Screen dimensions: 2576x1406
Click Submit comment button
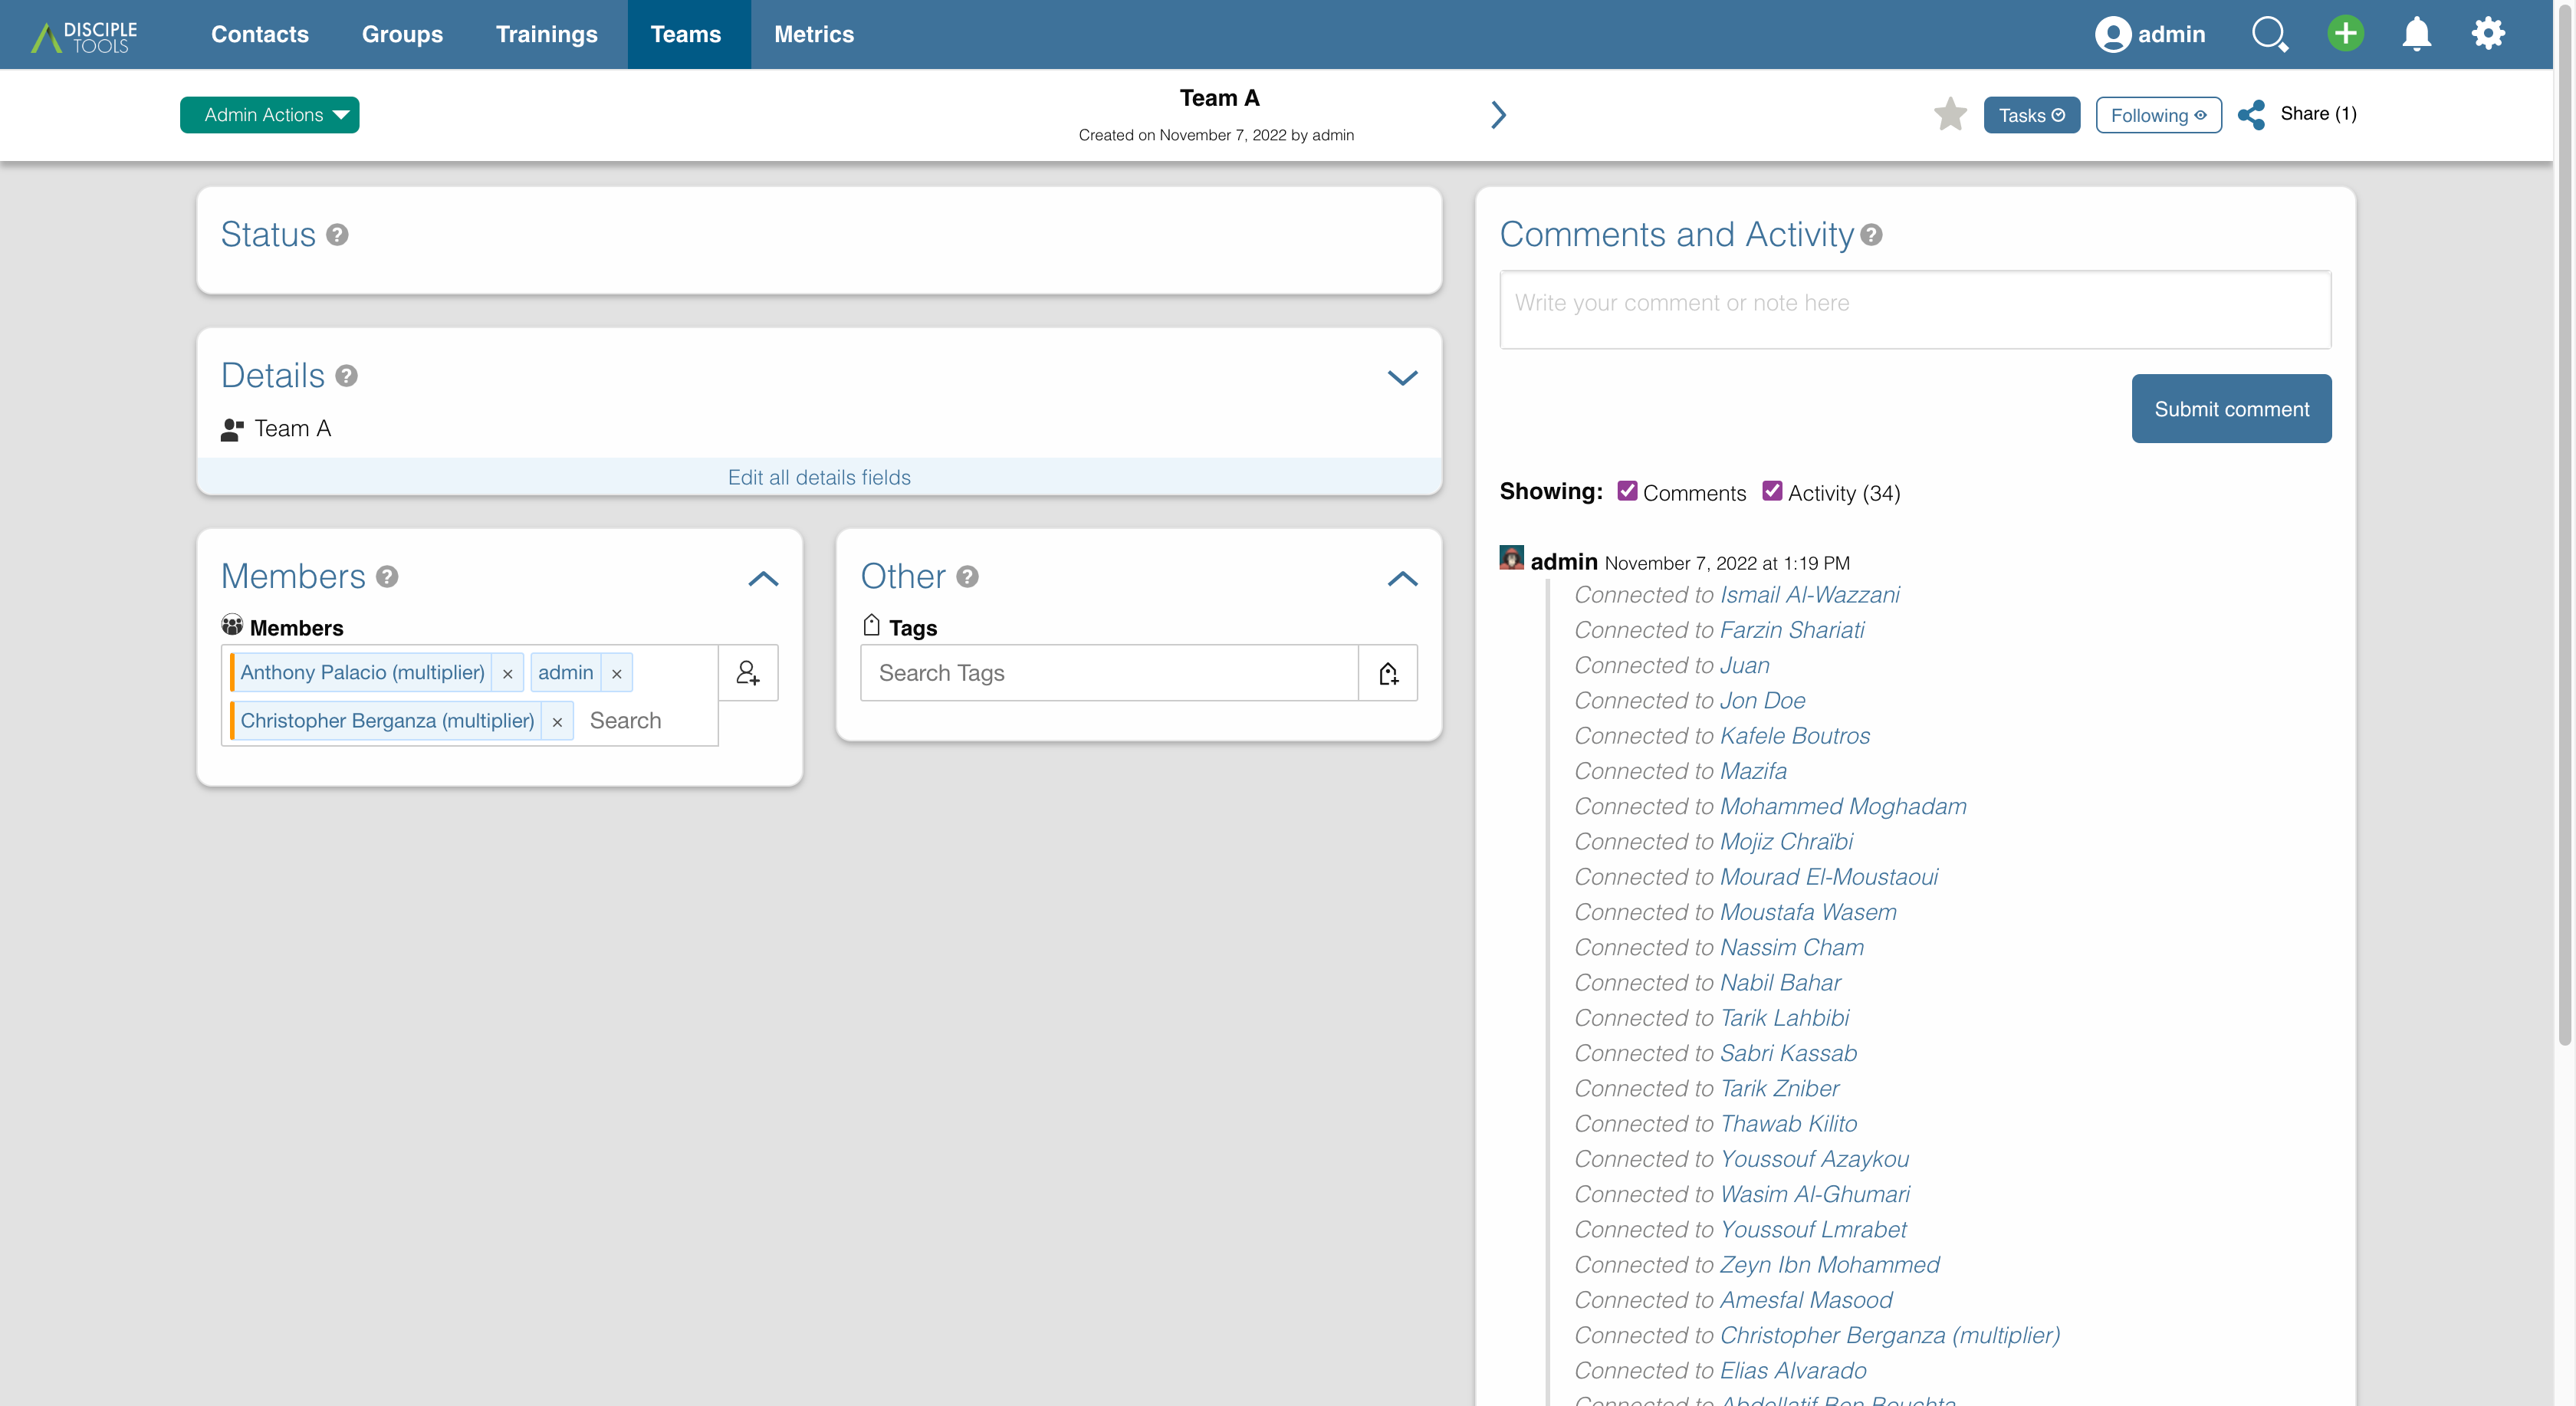click(x=2231, y=409)
